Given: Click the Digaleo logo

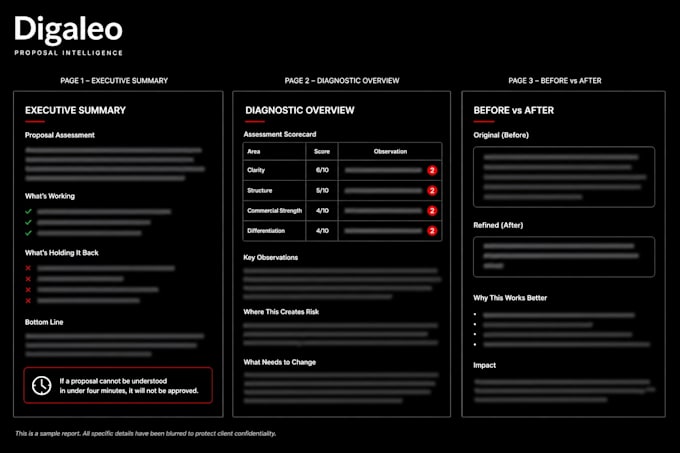Looking at the screenshot, I should [69, 30].
